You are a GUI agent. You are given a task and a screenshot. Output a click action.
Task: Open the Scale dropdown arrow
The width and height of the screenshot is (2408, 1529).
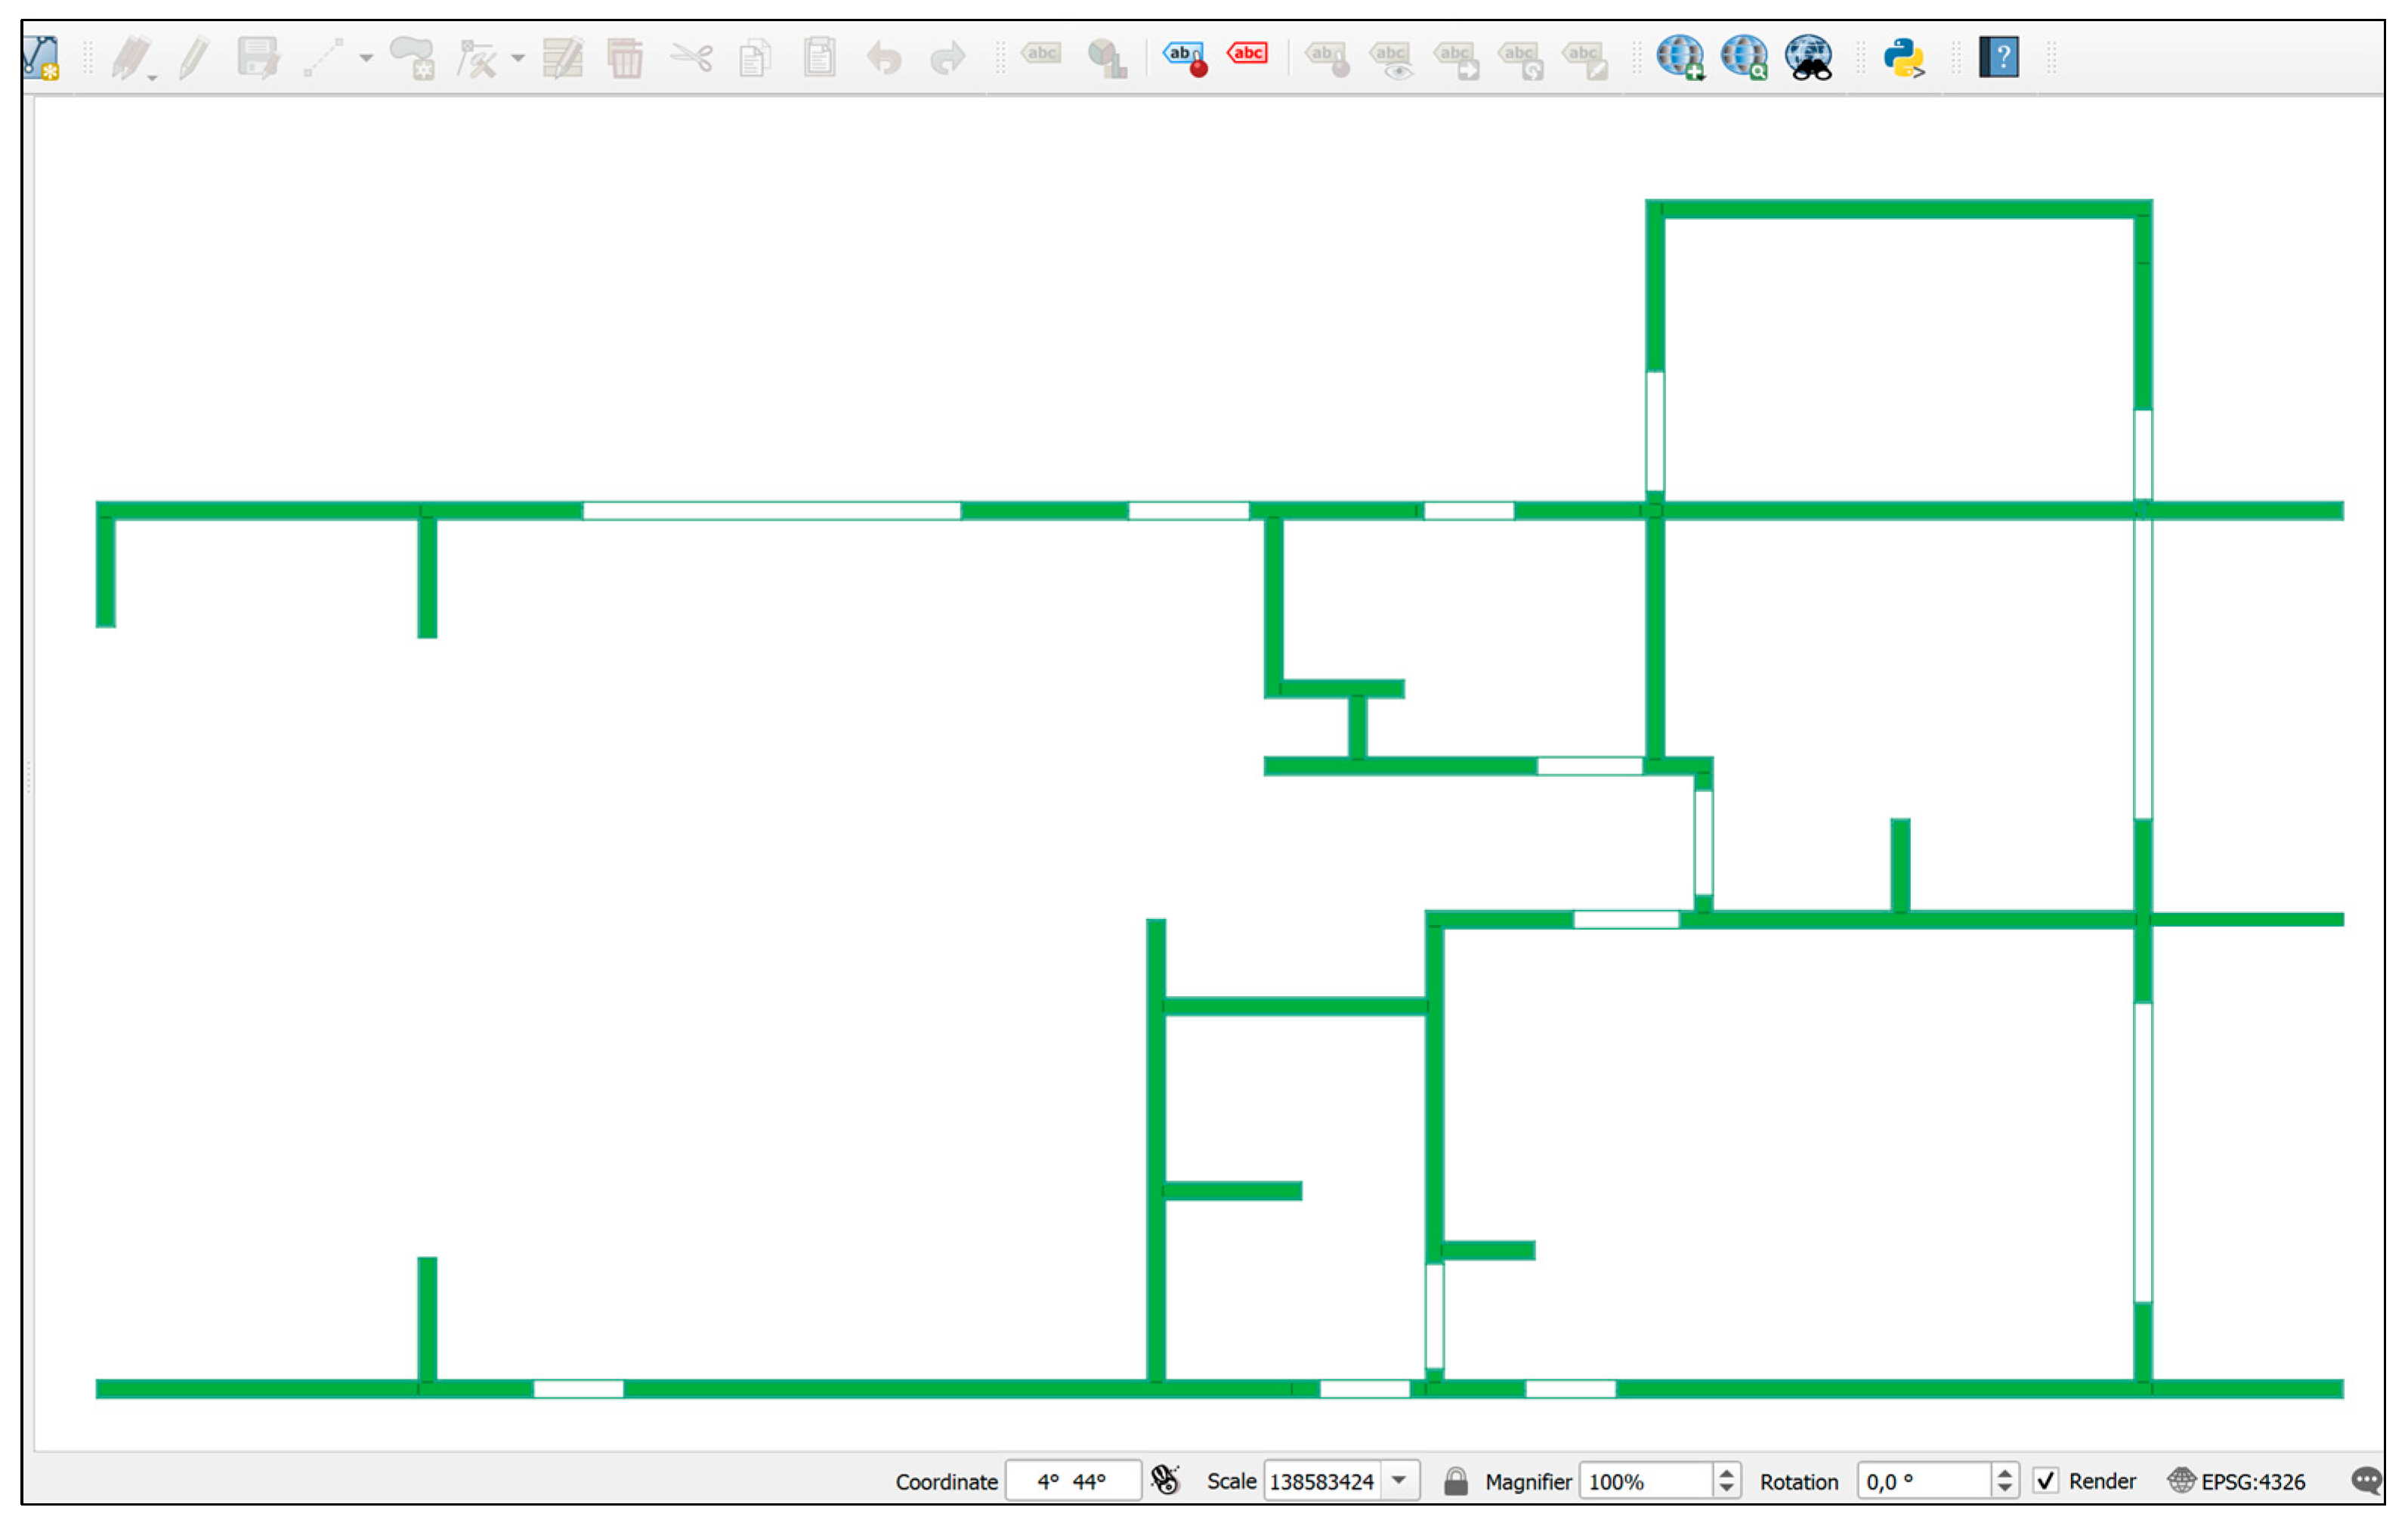pos(1400,1481)
